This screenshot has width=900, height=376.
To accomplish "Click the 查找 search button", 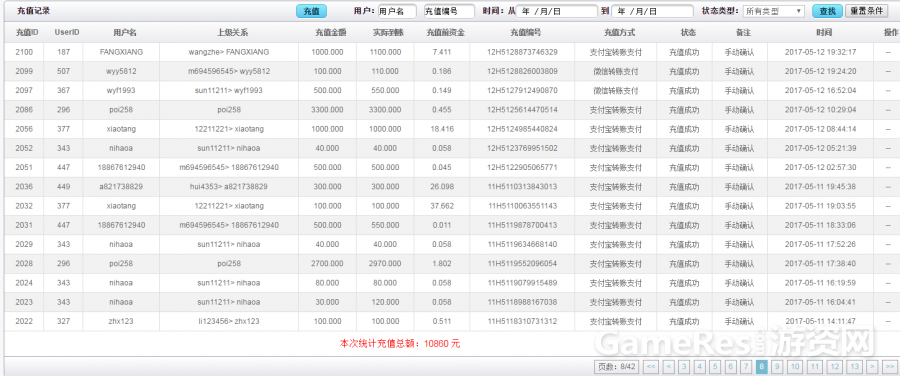I will pyautogui.click(x=827, y=11).
